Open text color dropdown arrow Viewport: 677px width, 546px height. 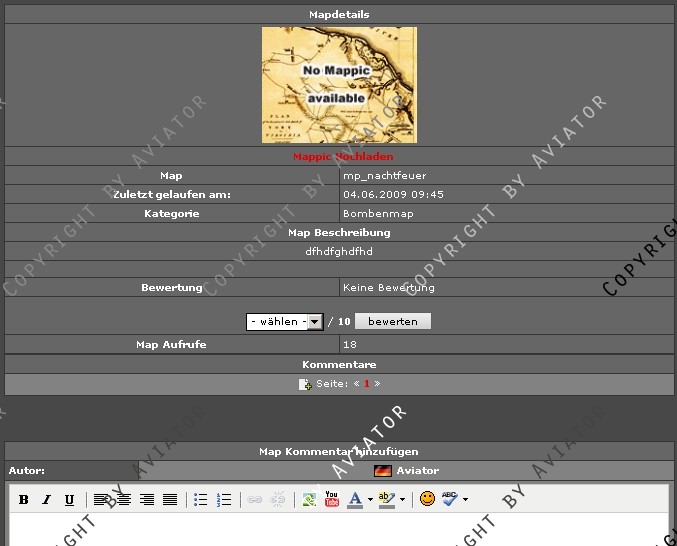[x=370, y=499]
